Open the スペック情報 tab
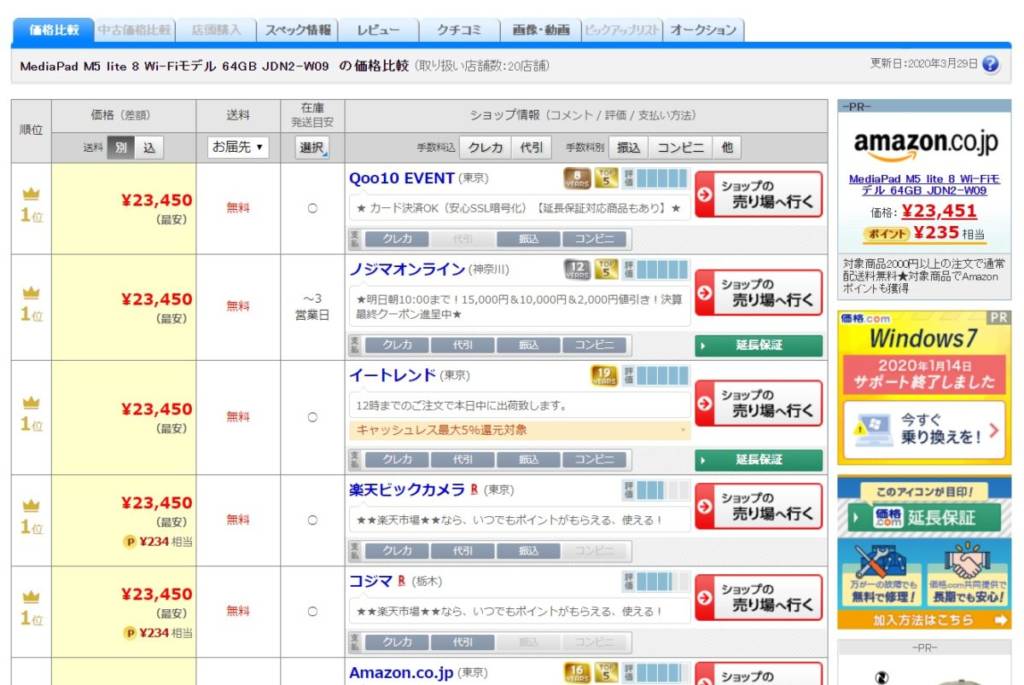Image resolution: width=1024 pixels, height=685 pixels. pos(298,30)
